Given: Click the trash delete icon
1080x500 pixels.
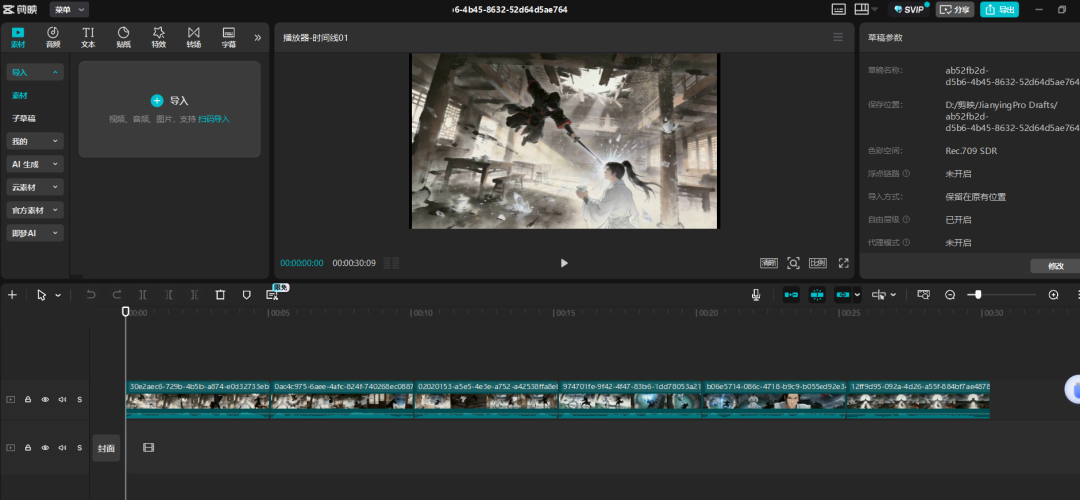Looking at the screenshot, I should pyautogui.click(x=220, y=295).
